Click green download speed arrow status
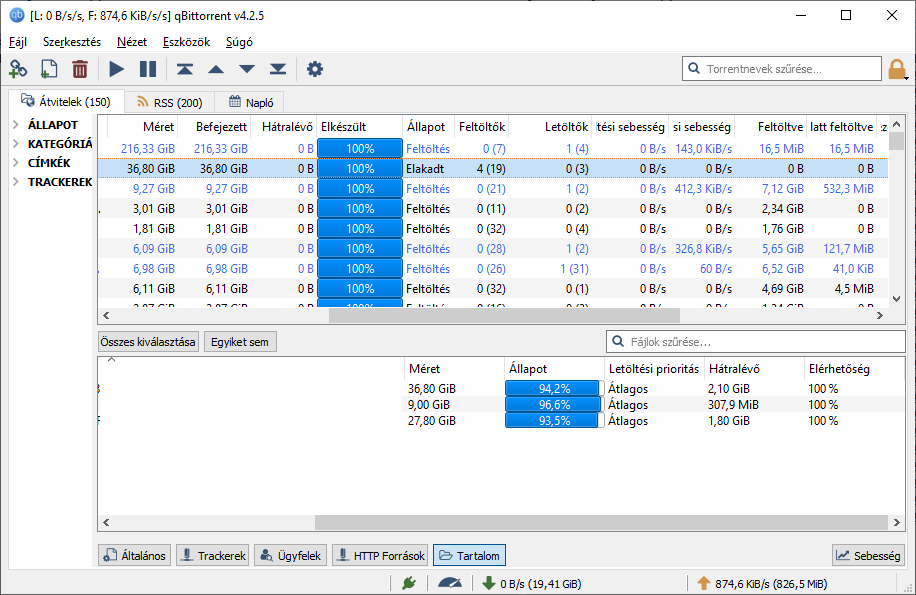 point(488,583)
